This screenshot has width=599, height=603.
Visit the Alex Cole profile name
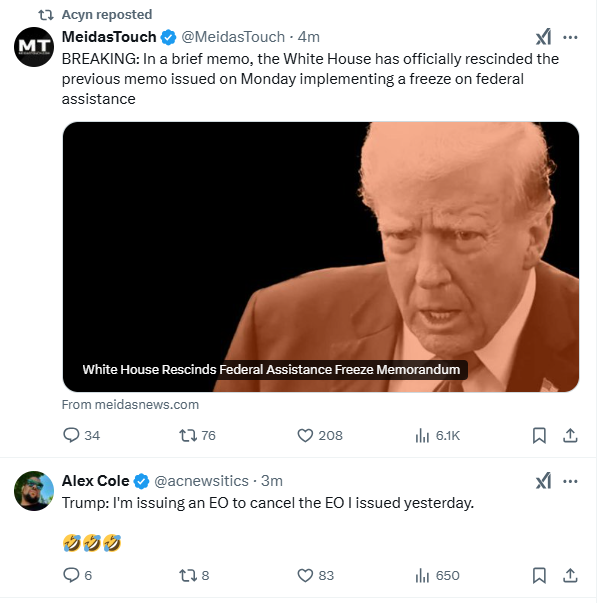pyautogui.click(x=95, y=481)
